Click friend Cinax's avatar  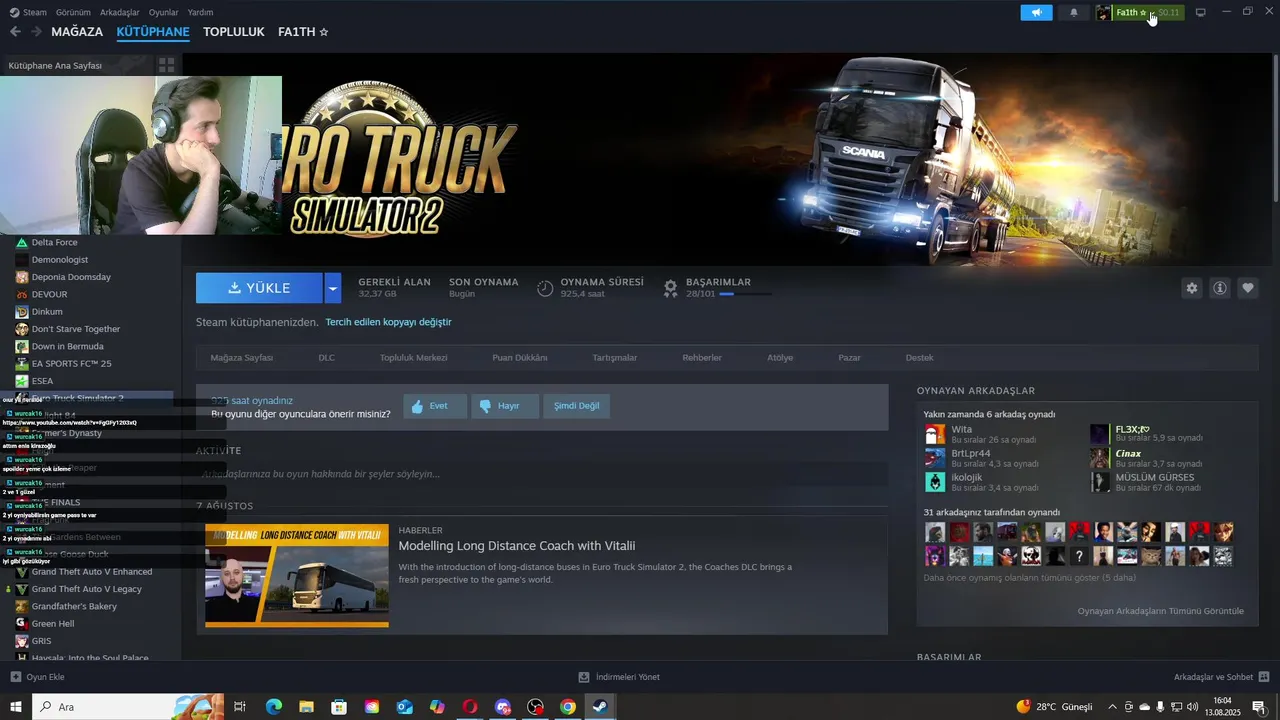tap(1100, 458)
